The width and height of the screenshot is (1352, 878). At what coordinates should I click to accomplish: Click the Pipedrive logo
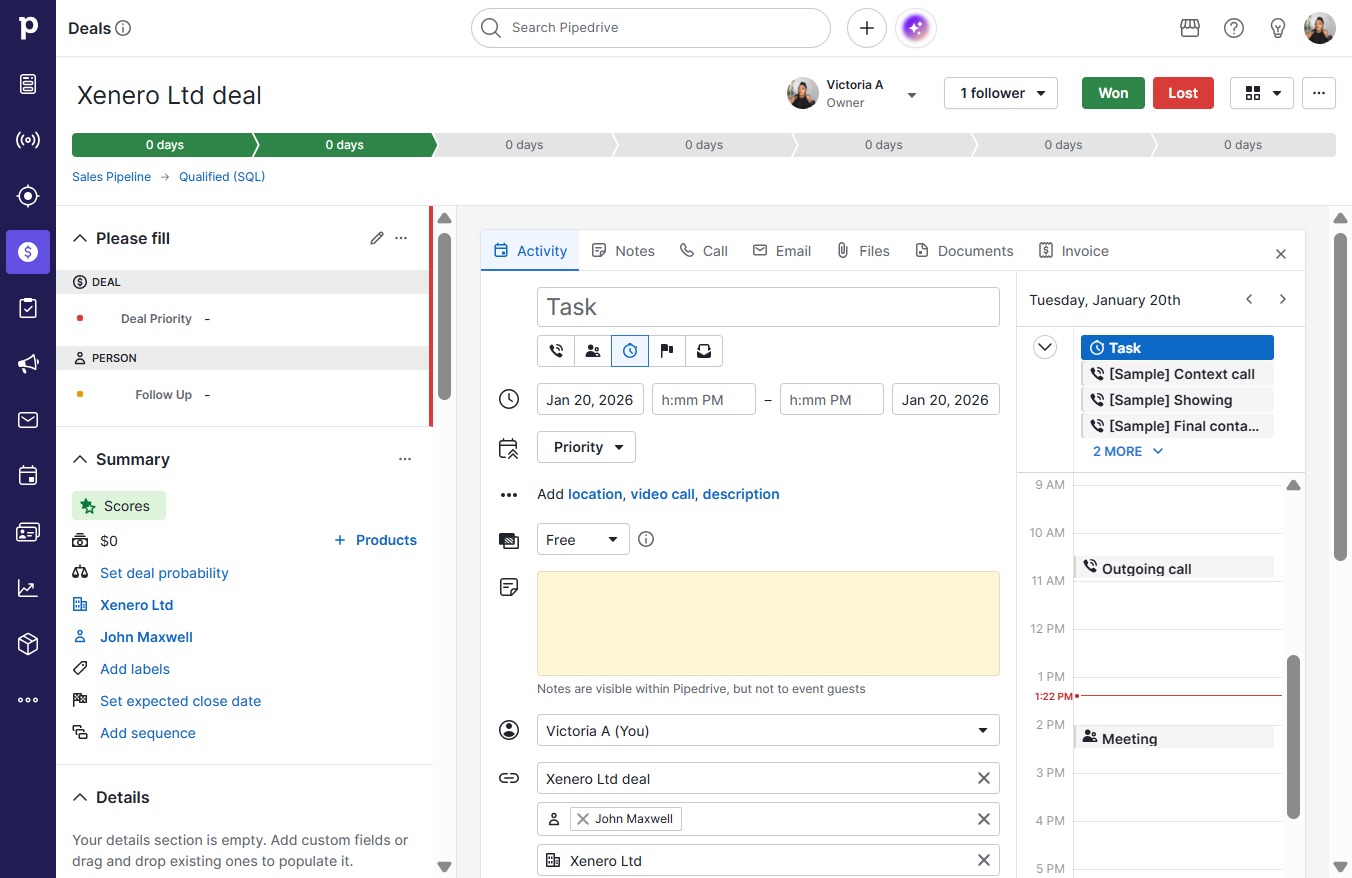(x=28, y=28)
